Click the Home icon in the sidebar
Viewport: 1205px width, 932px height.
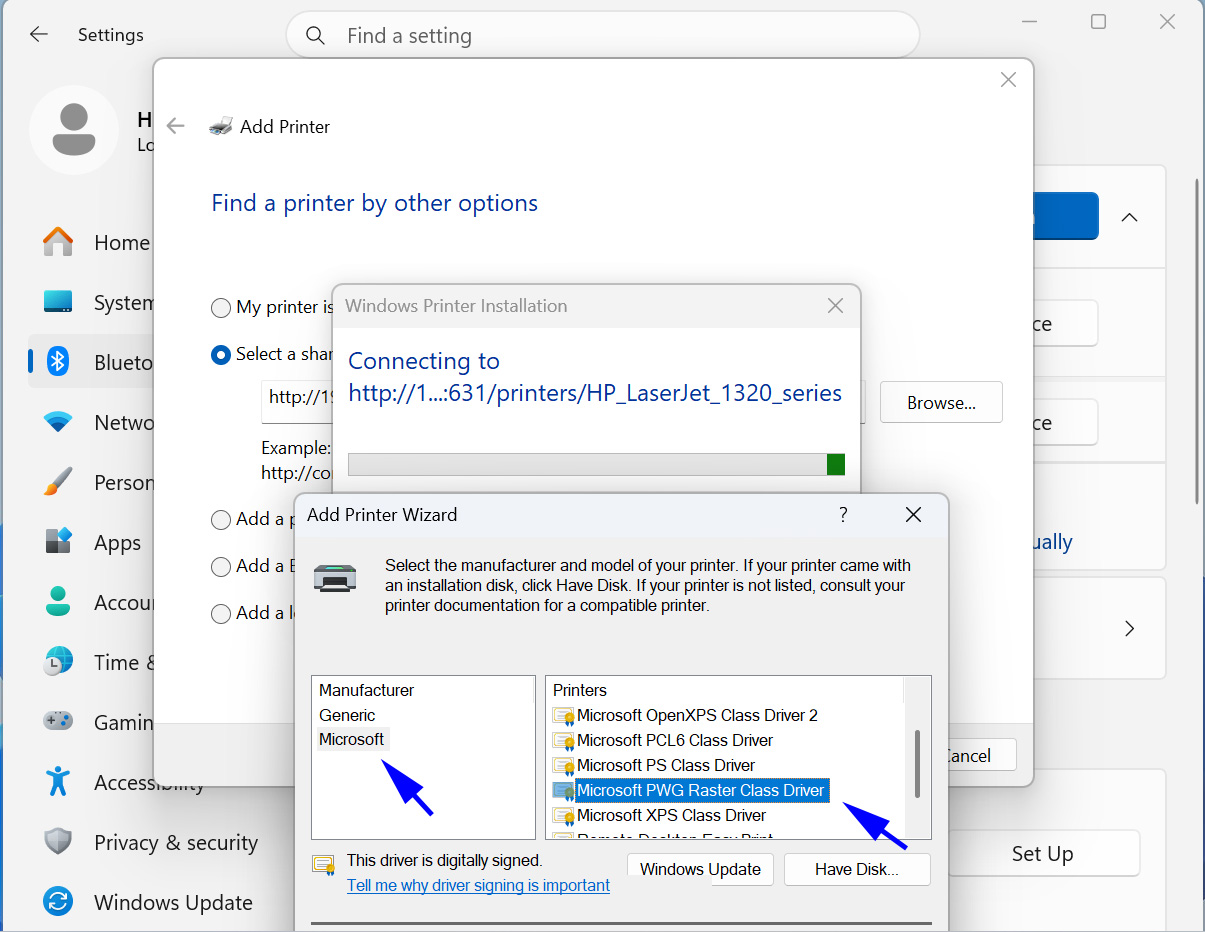[58, 242]
